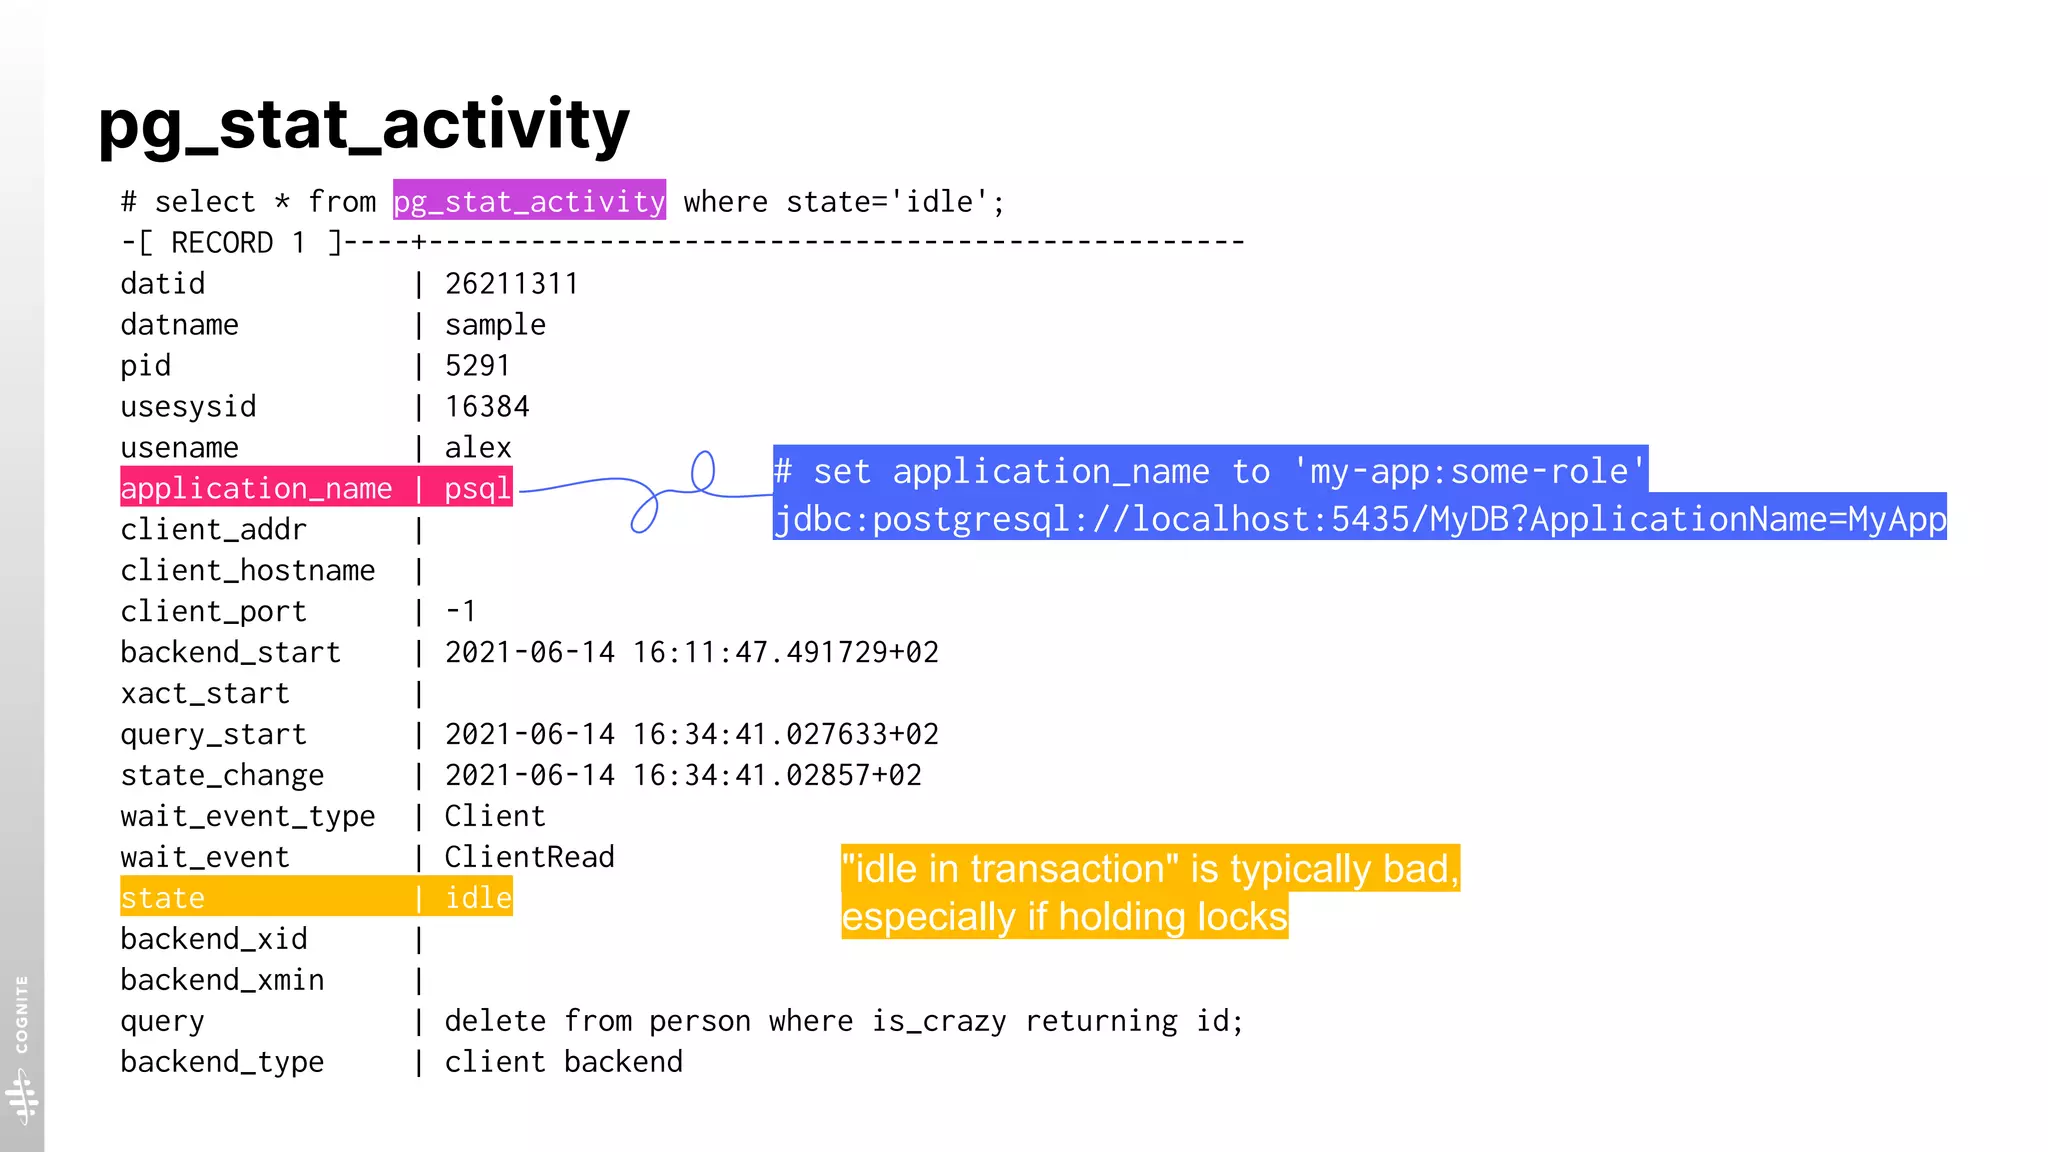Click the "-[ RECORD 1 ]" header
This screenshot has width=2048, height=1152.
232,243
